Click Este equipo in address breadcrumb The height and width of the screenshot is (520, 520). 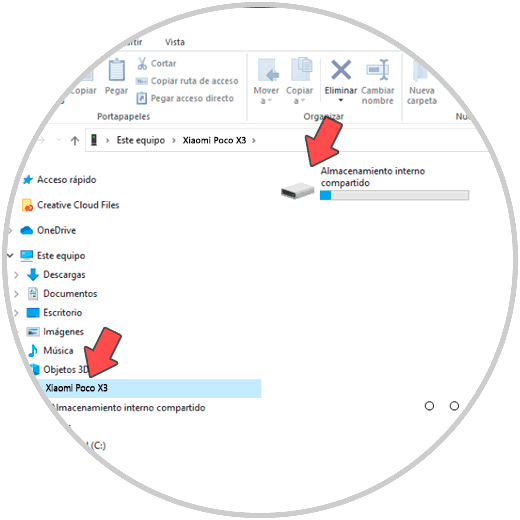(x=141, y=140)
